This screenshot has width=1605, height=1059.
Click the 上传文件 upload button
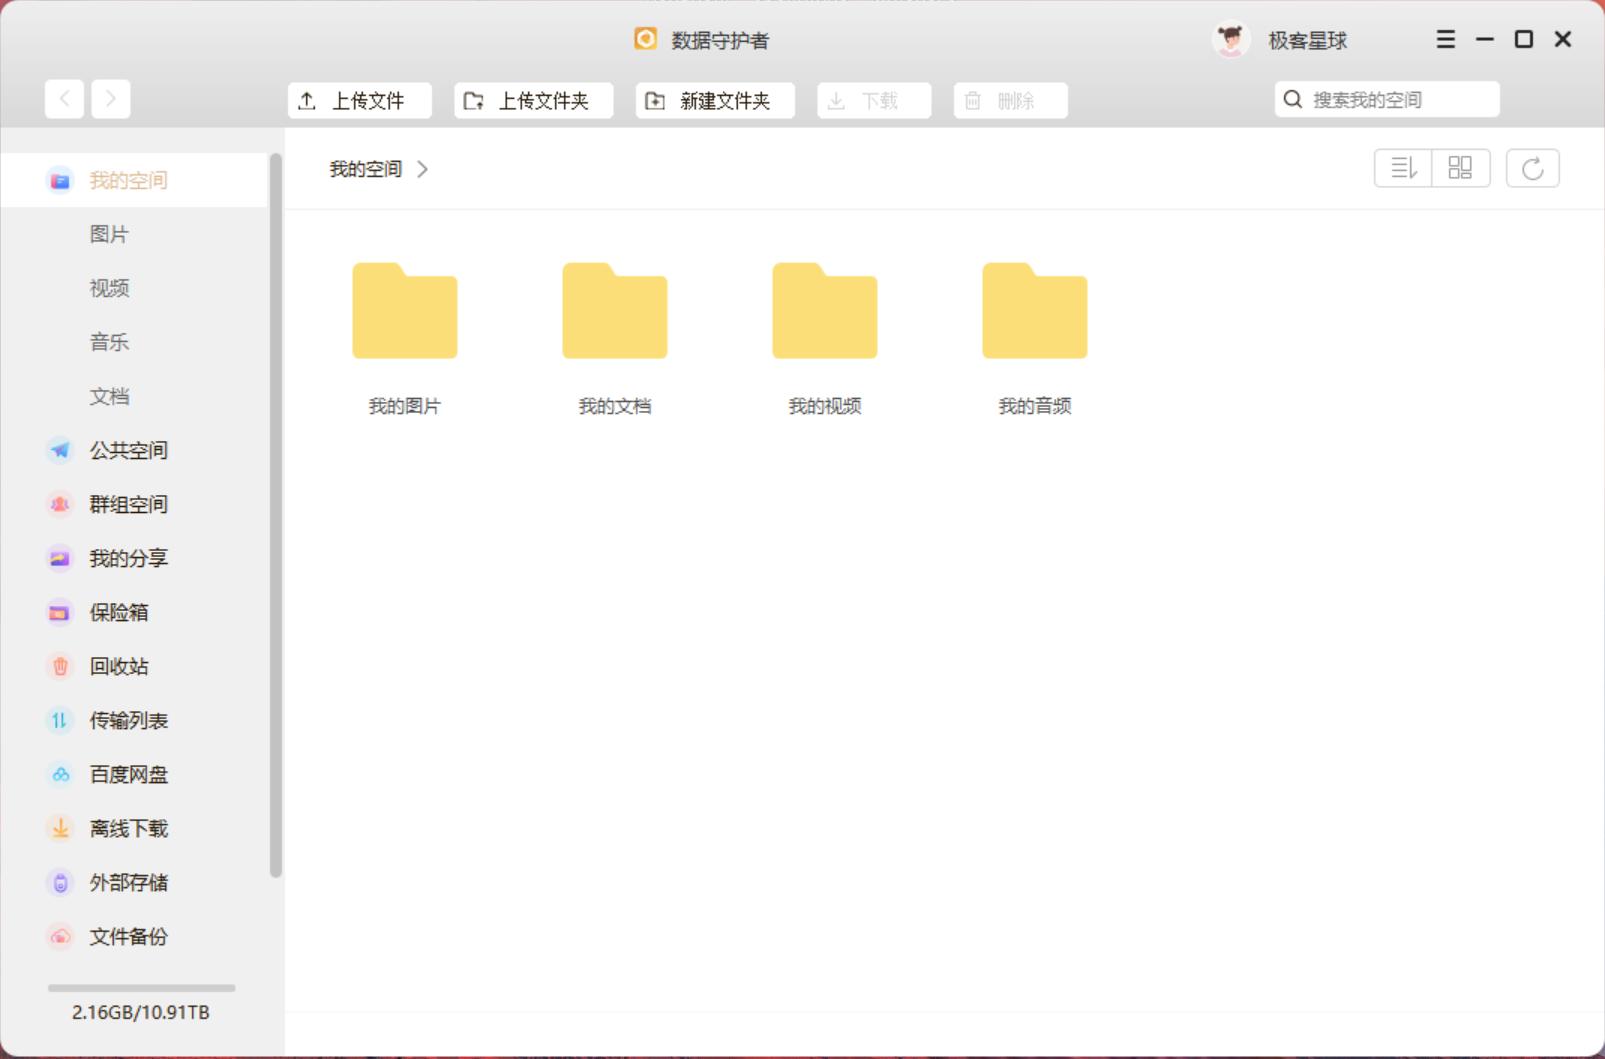[360, 100]
